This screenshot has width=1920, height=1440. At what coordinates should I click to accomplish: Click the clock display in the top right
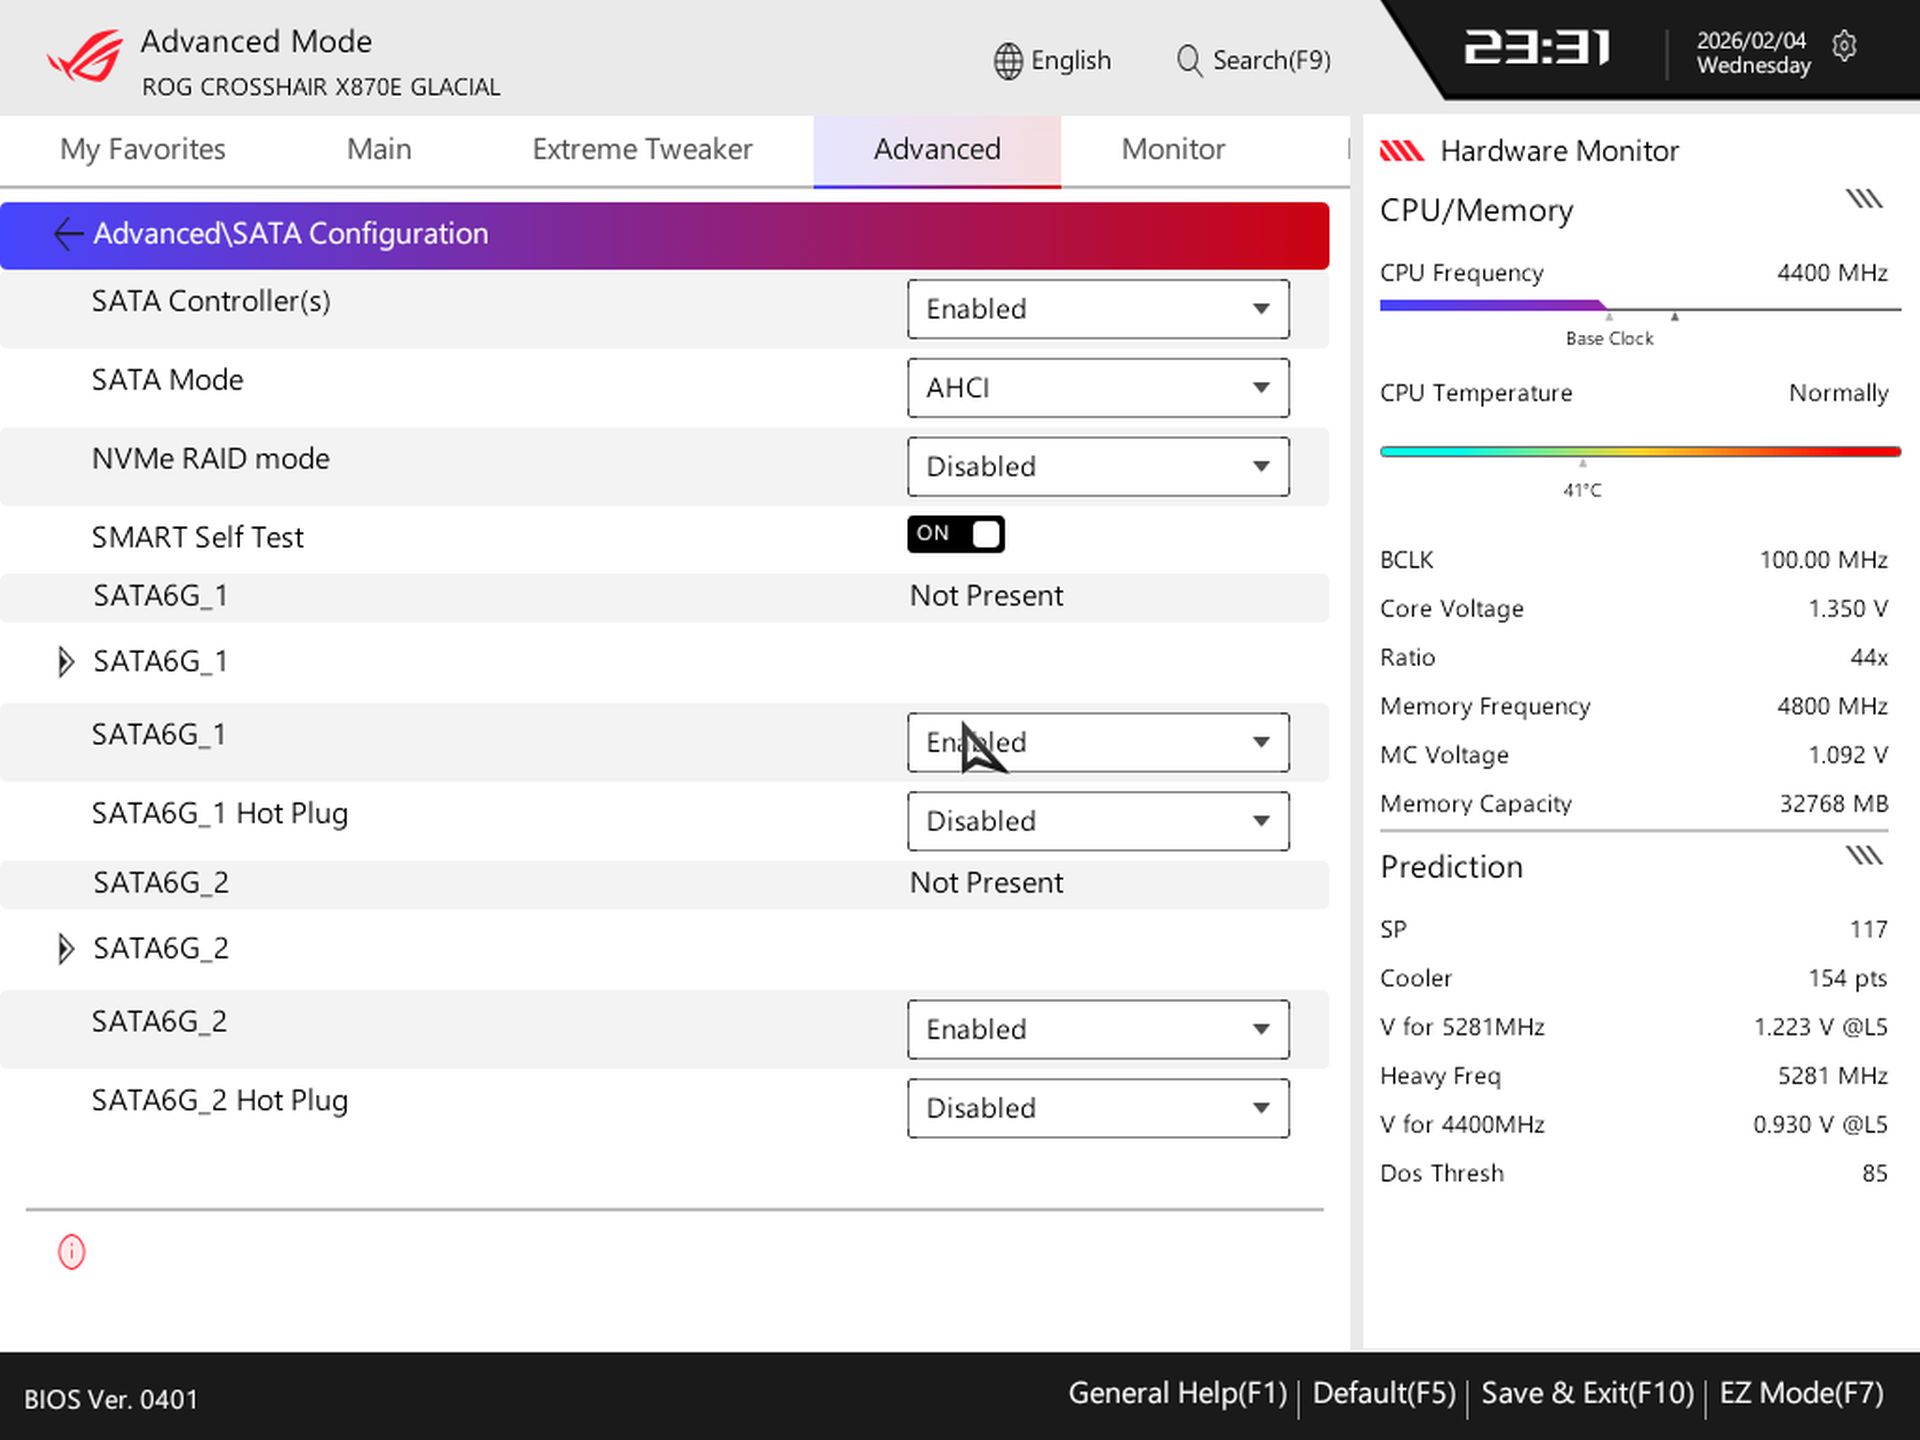pos(1537,47)
